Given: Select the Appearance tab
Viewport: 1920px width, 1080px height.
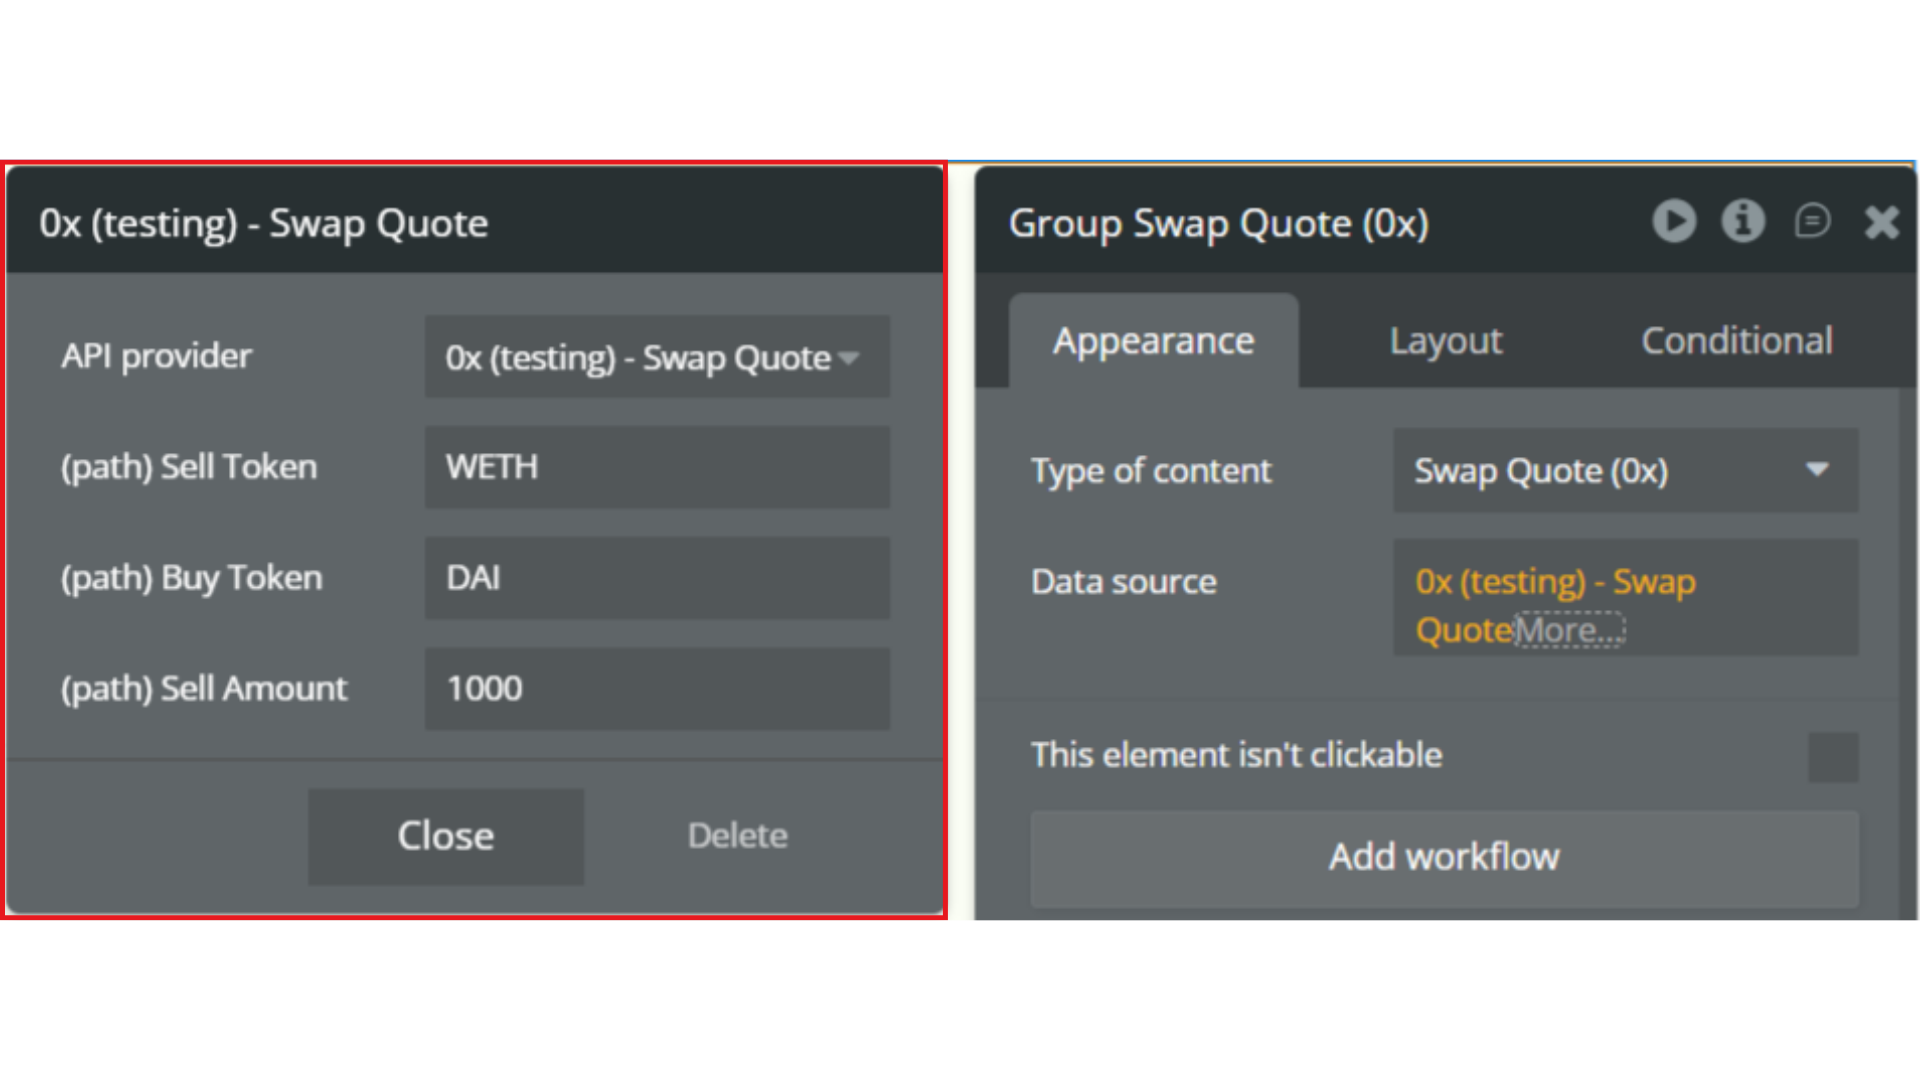Looking at the screenshot, I should coord(1153,341).
